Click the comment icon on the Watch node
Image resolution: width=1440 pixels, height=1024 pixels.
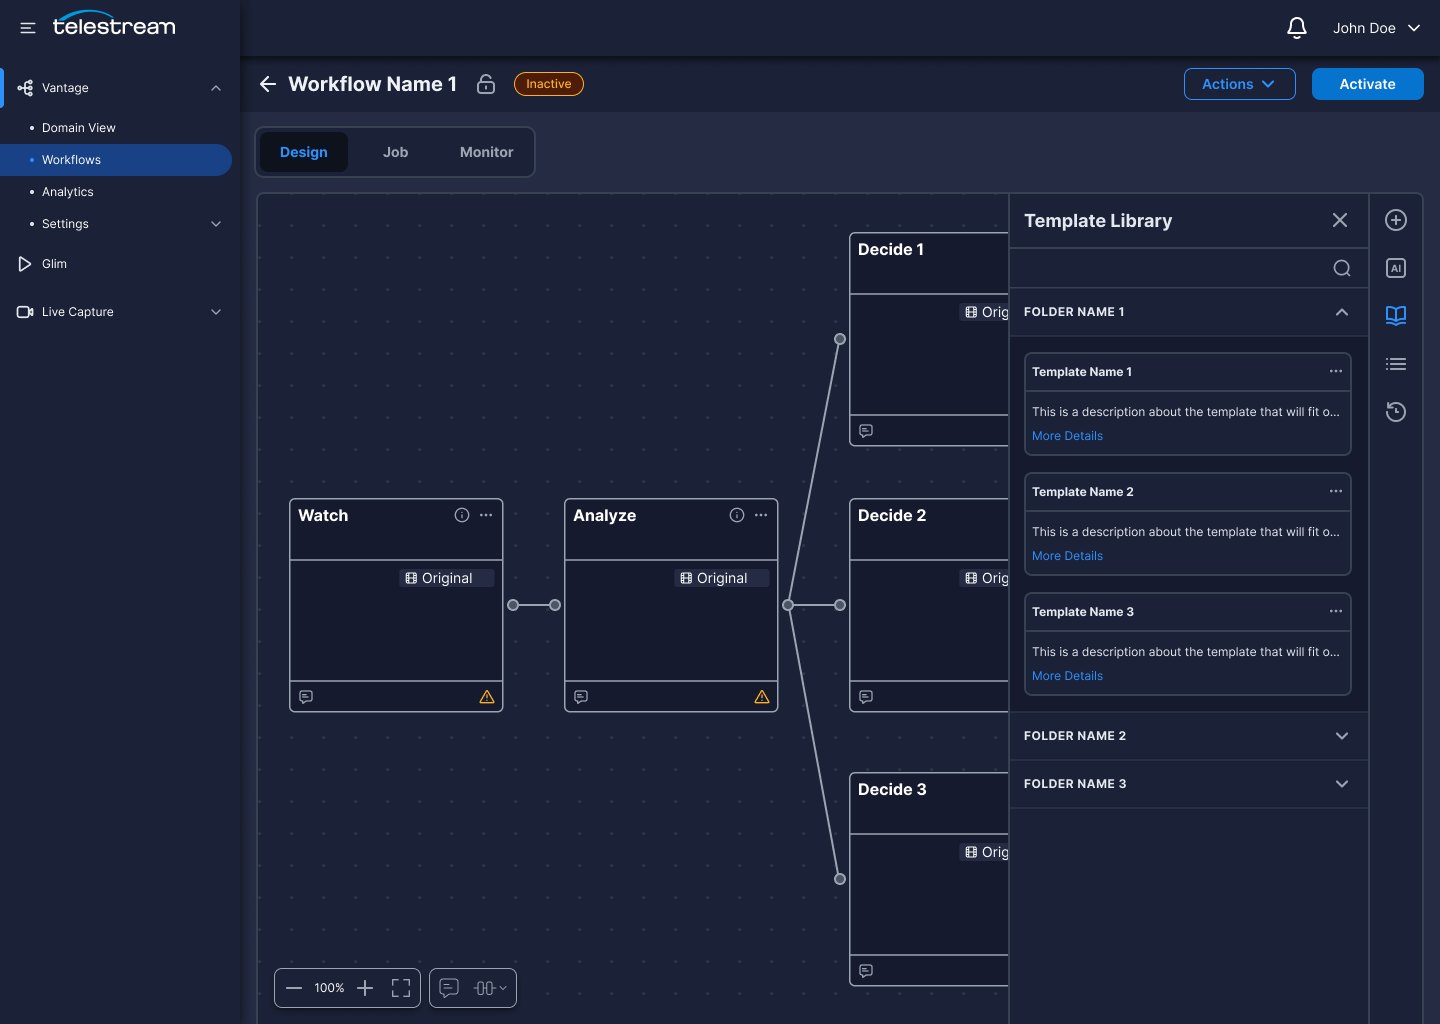pyautogui.click(x=306, y=697)
